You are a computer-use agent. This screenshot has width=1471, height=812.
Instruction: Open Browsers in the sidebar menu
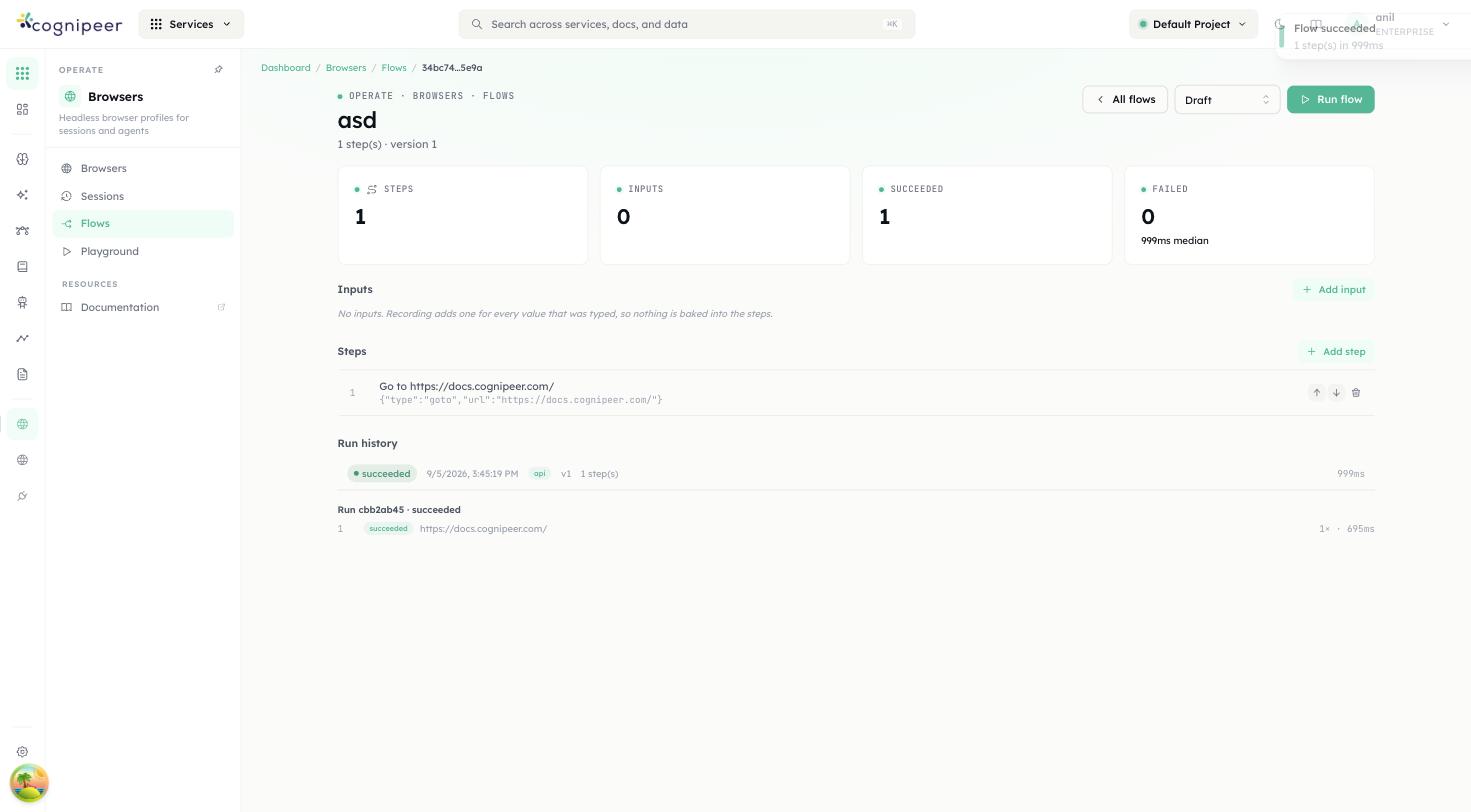(143, 168)
